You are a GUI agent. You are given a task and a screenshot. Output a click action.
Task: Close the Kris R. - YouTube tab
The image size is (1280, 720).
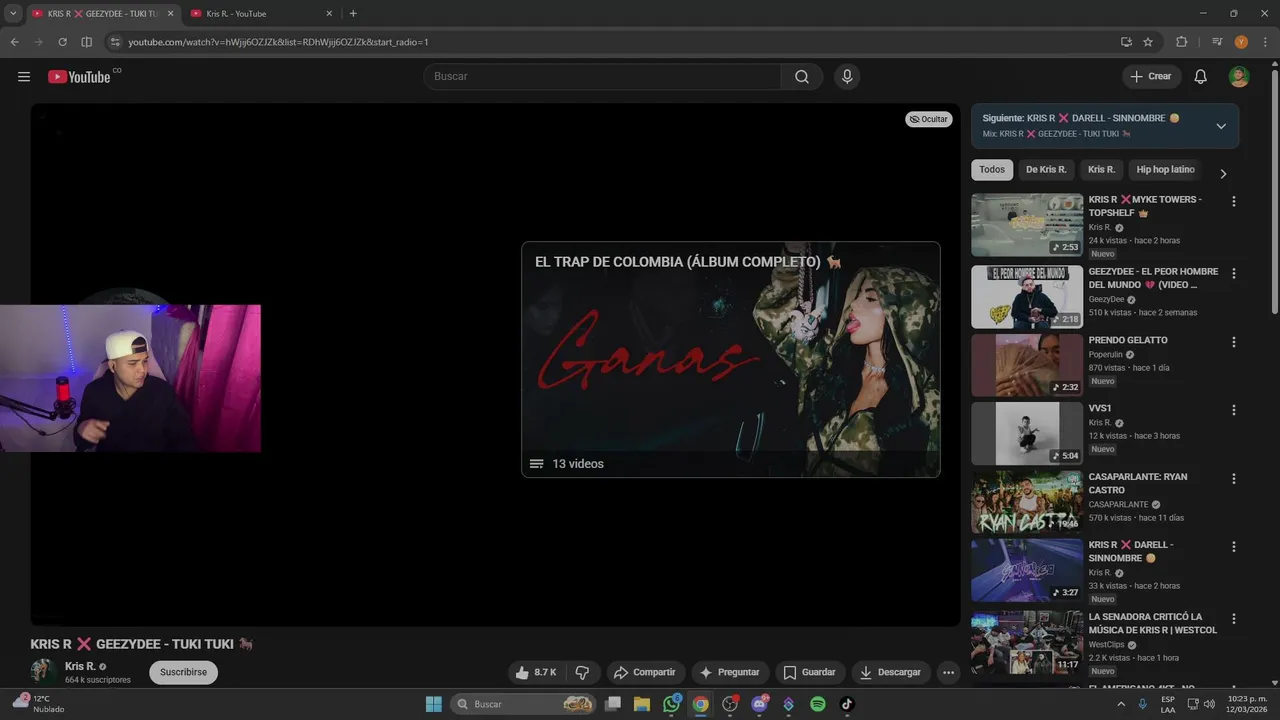pos(329,13)
